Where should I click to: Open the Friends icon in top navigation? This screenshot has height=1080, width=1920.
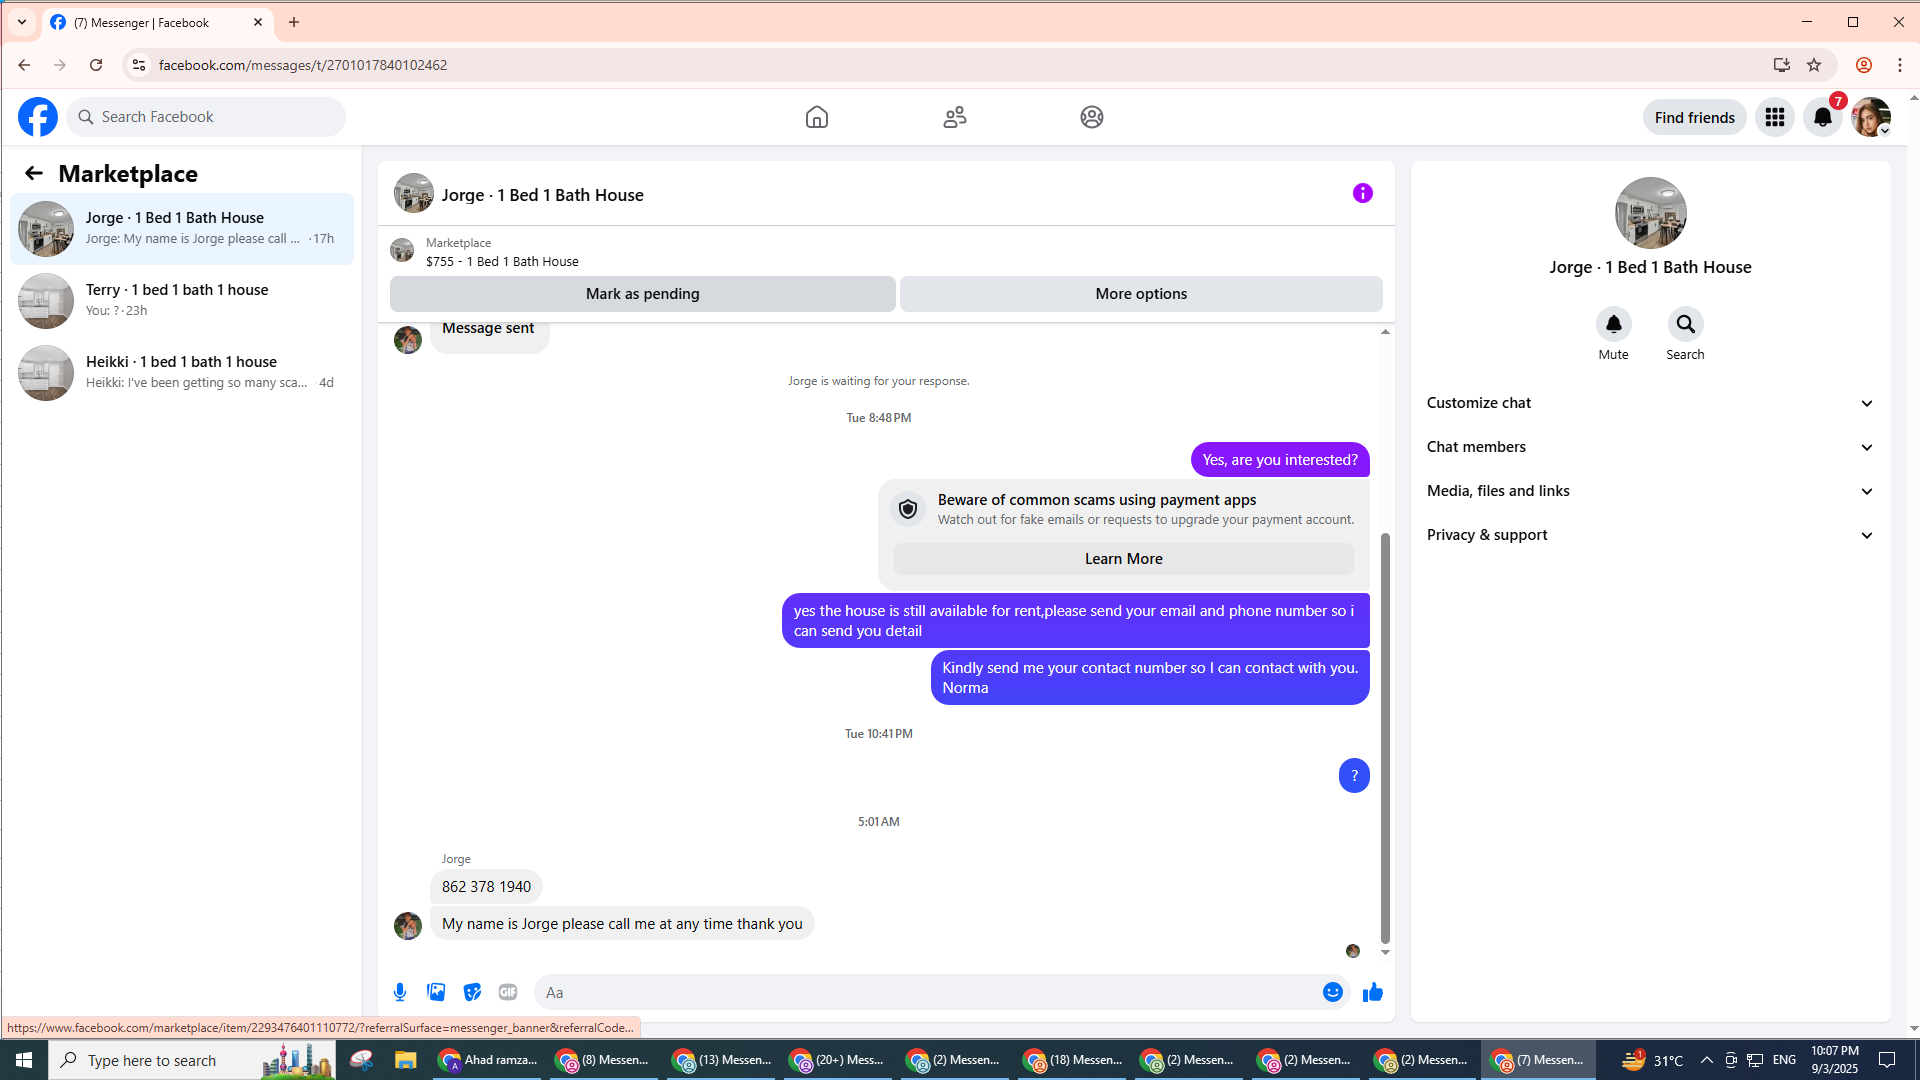955,117
